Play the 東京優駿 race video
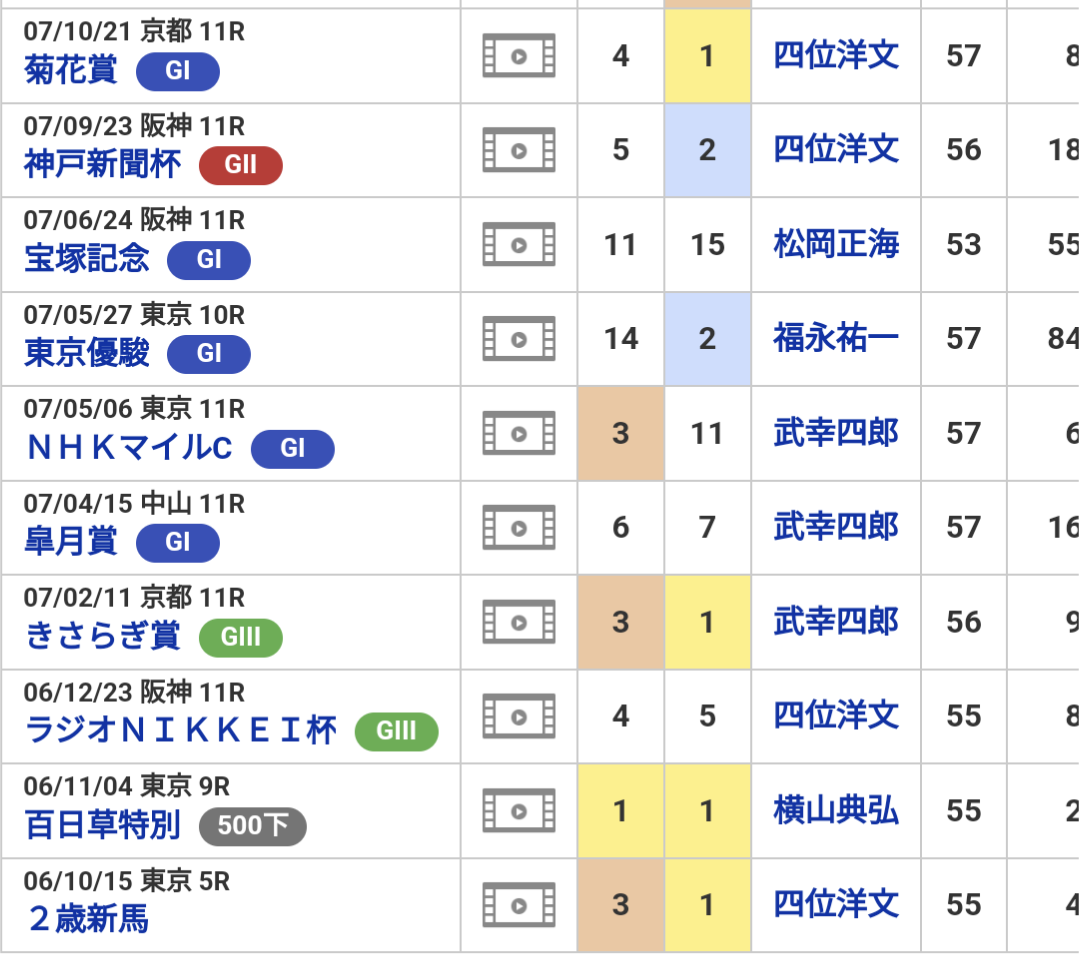Viewport: 1079px width, 972px height. click(x=519, y=338)
